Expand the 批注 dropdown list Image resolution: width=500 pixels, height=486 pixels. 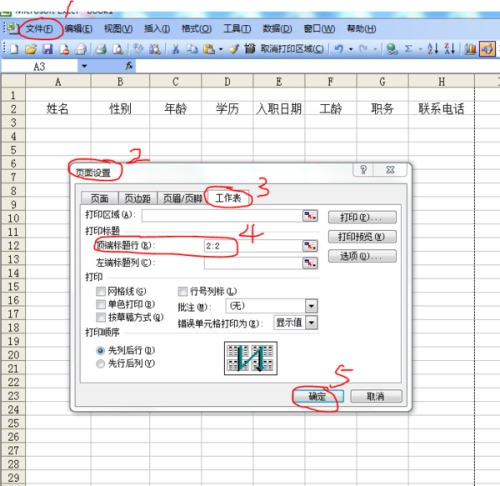coord(311,306)
